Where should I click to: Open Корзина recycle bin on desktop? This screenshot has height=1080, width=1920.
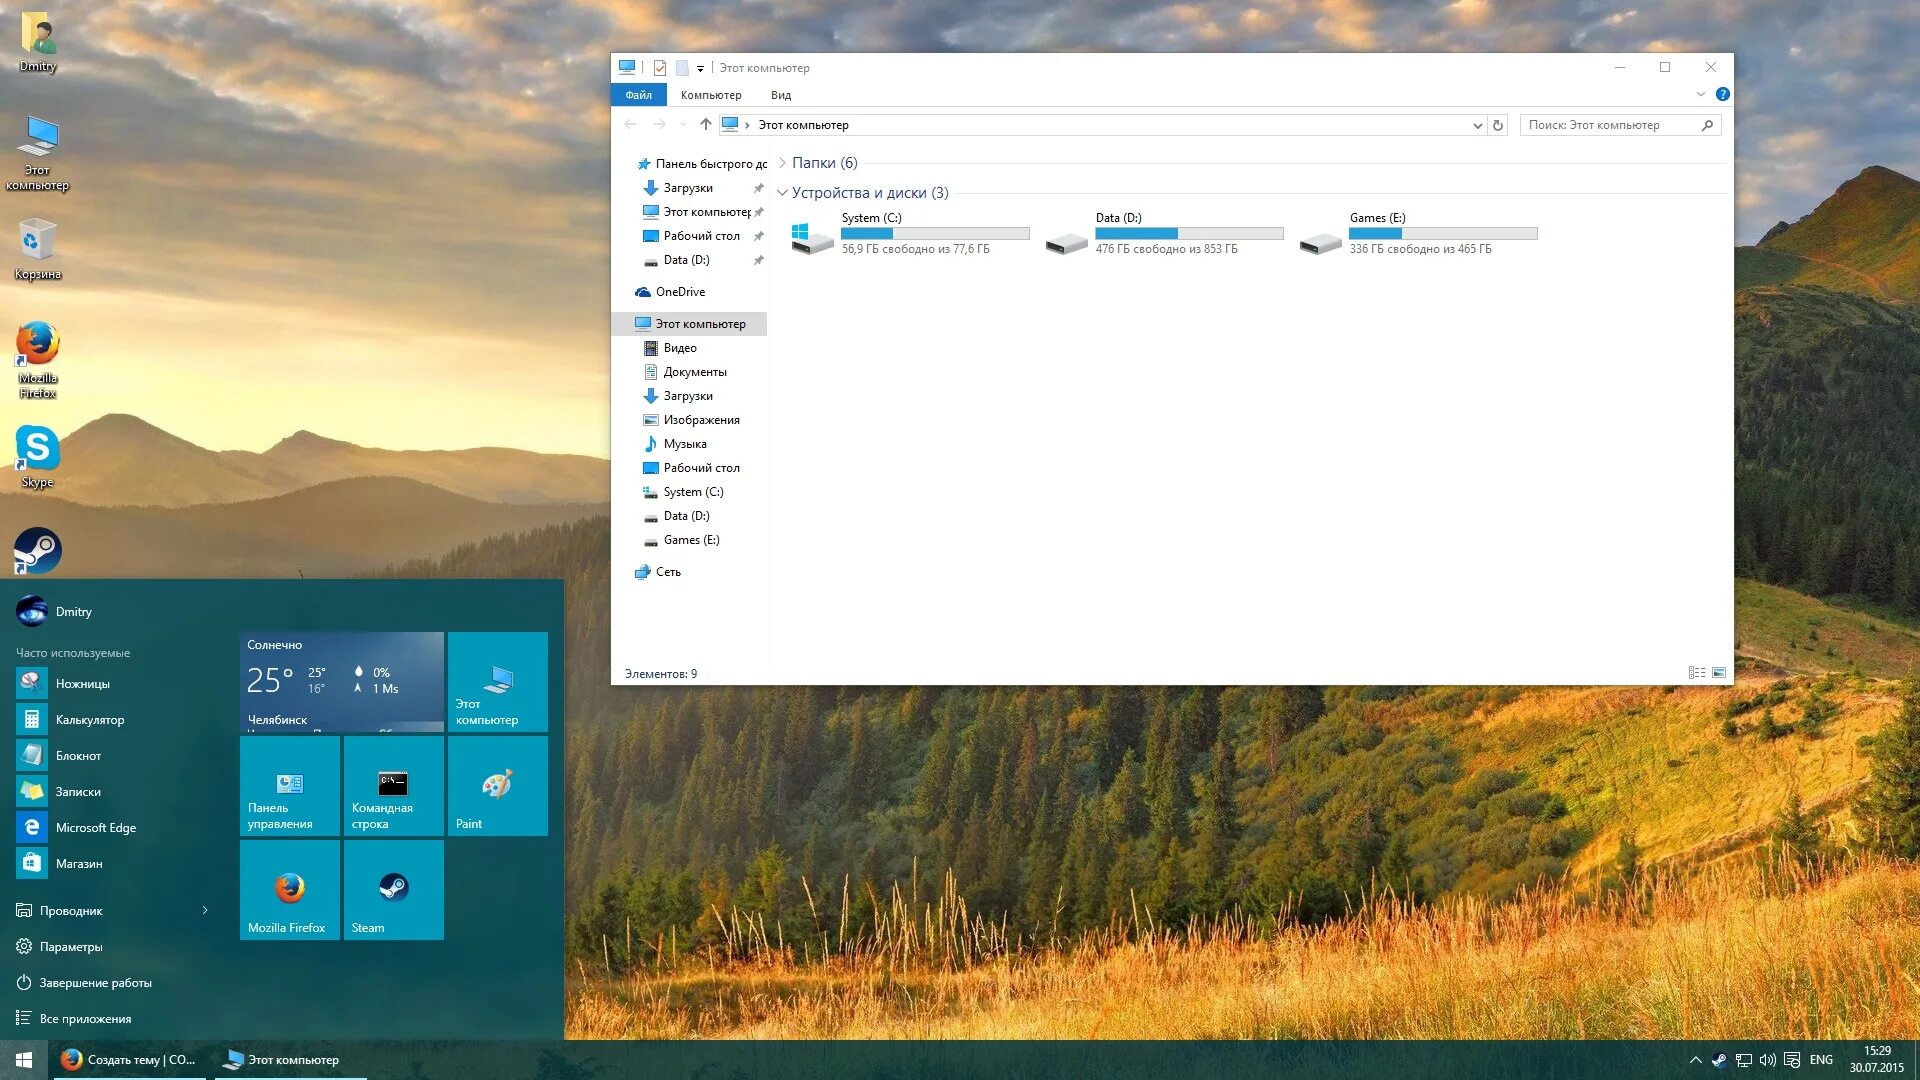(37, 242)
